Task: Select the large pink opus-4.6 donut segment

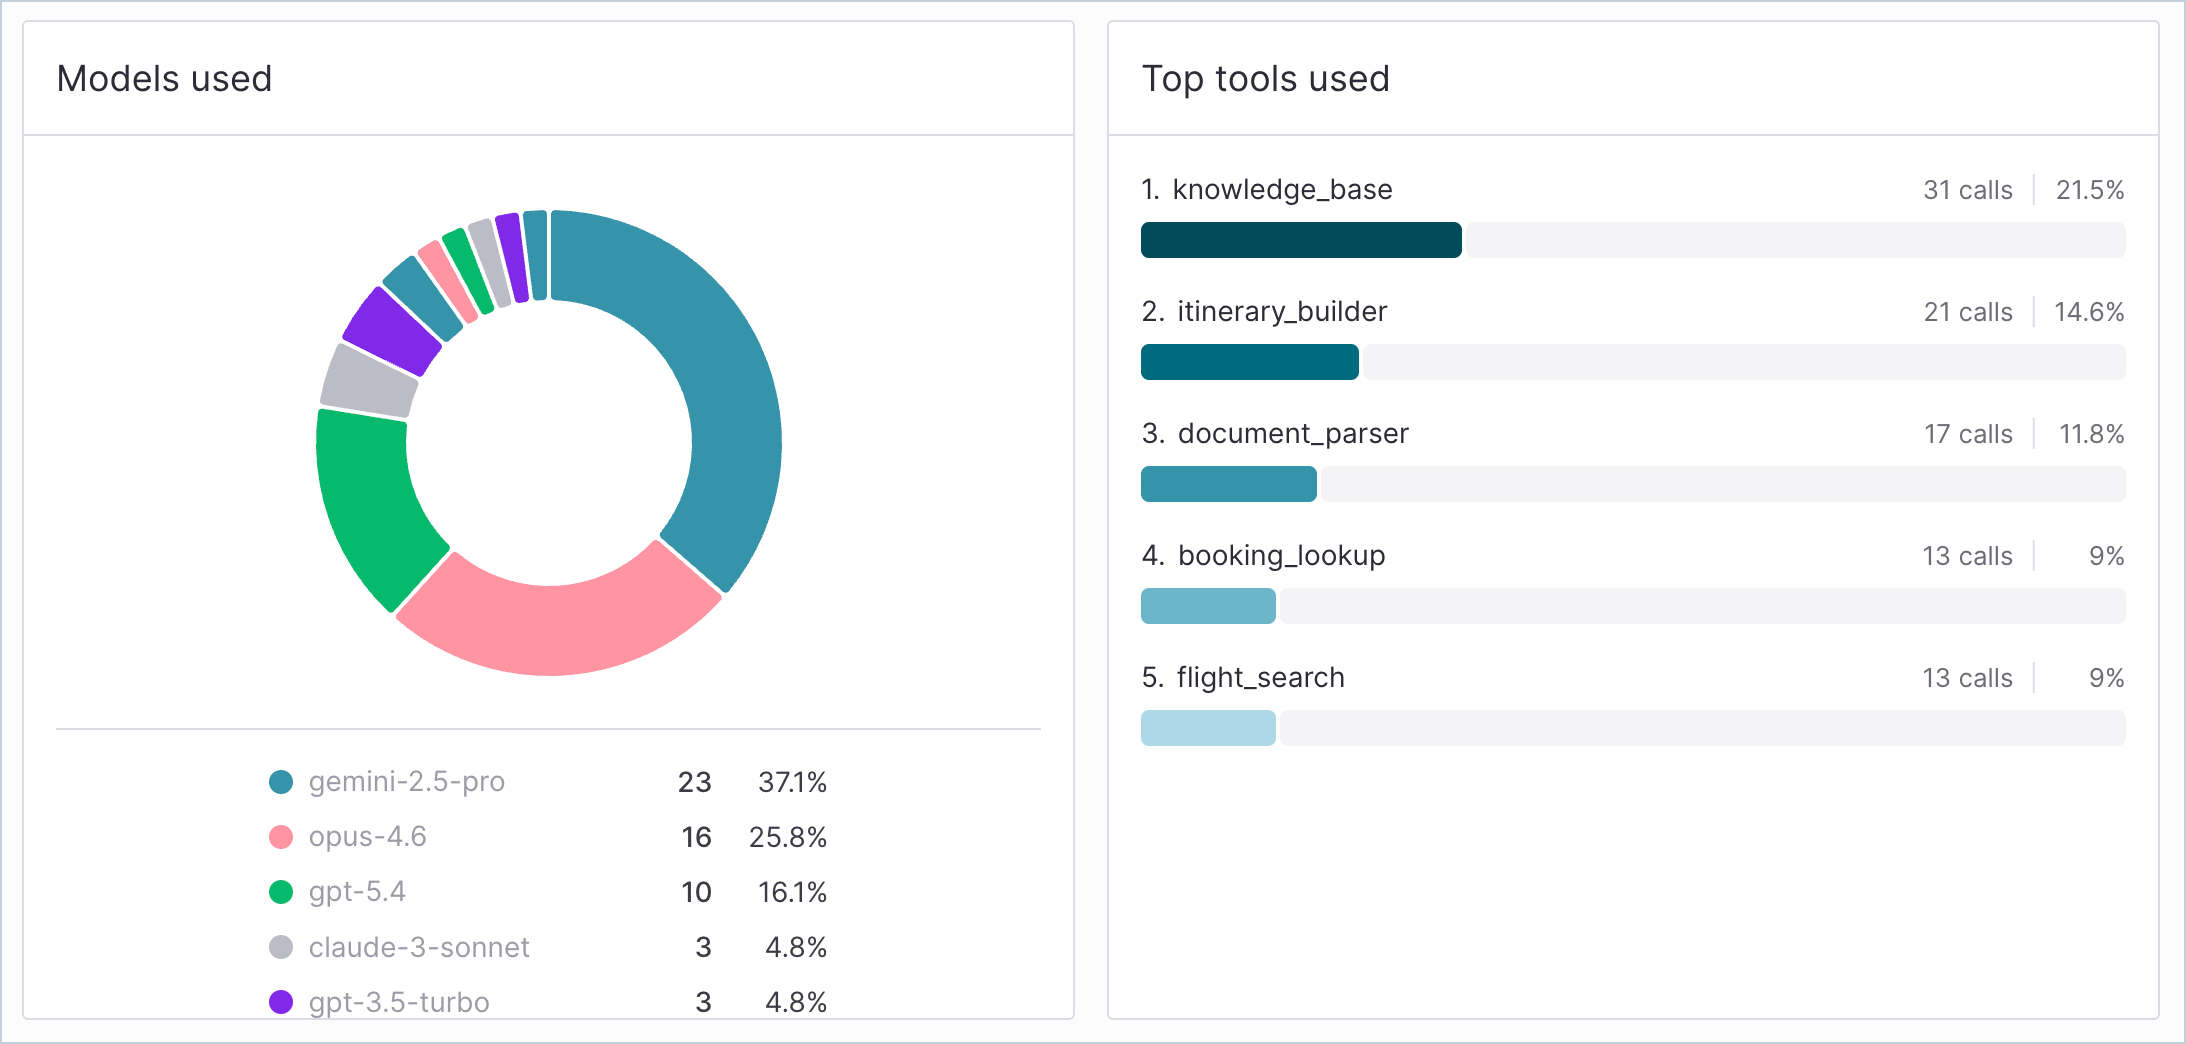Action: [x=555, y=628]
